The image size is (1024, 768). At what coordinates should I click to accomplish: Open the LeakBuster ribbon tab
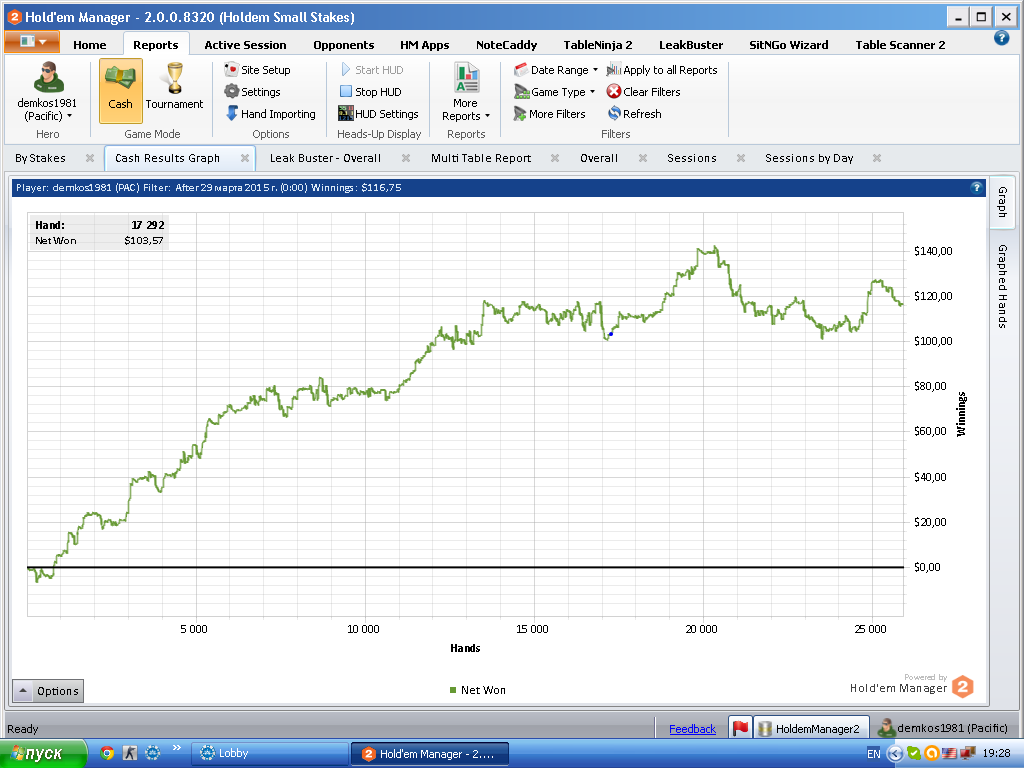(691, 44)
